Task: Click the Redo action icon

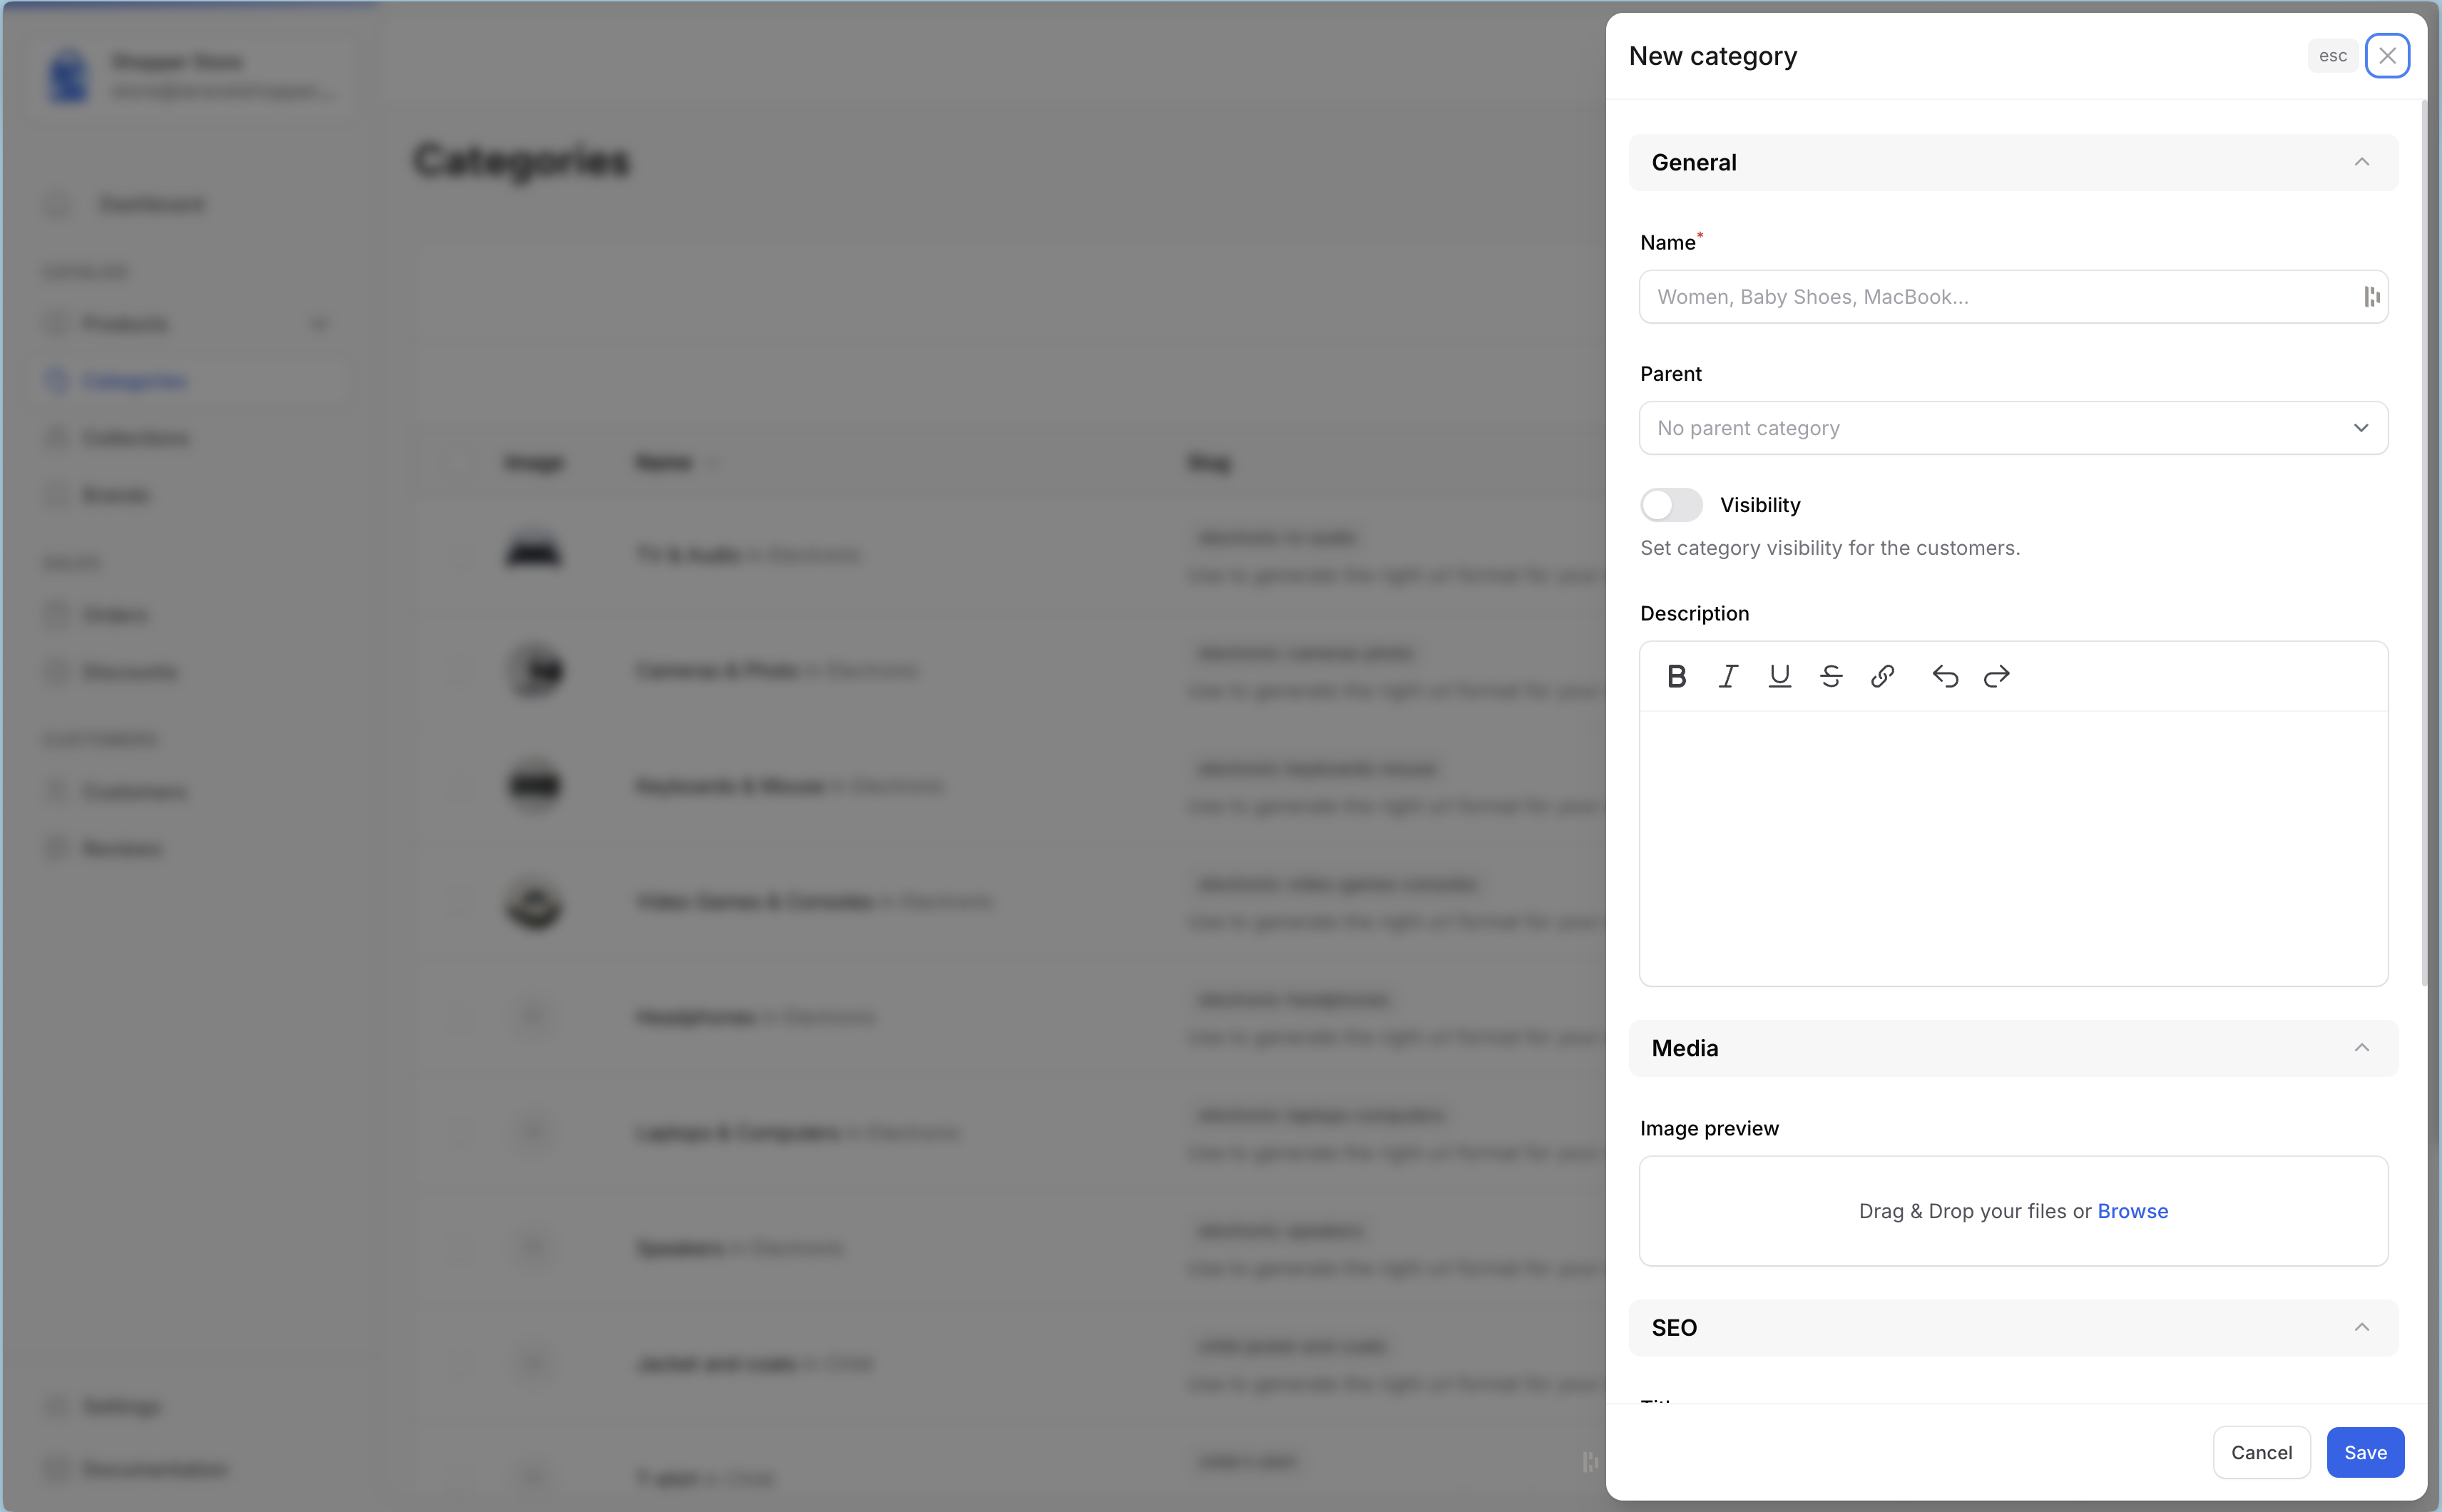Action: (1997, 675)
